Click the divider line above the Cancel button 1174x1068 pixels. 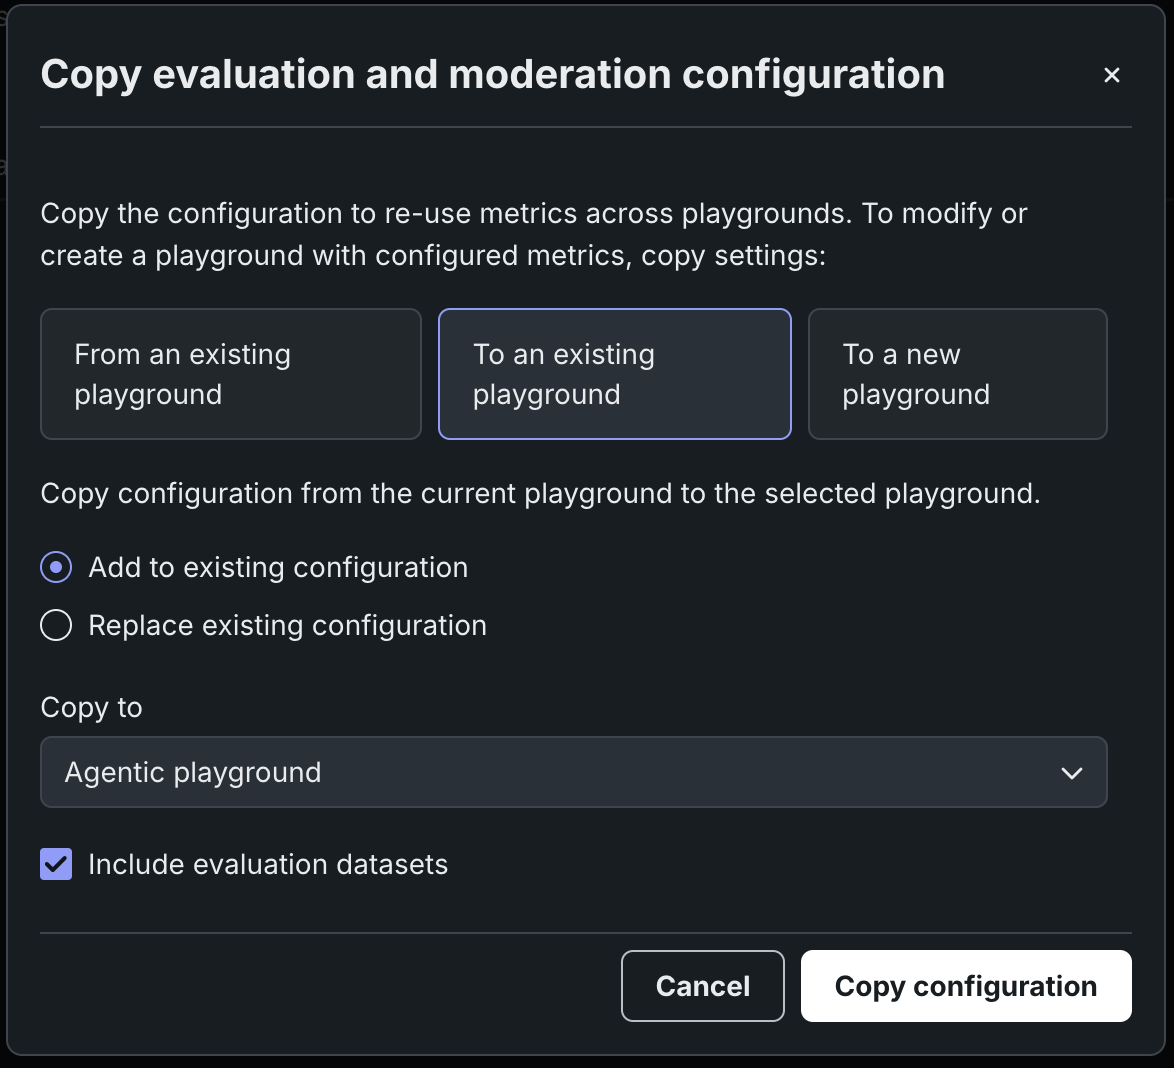586,933
